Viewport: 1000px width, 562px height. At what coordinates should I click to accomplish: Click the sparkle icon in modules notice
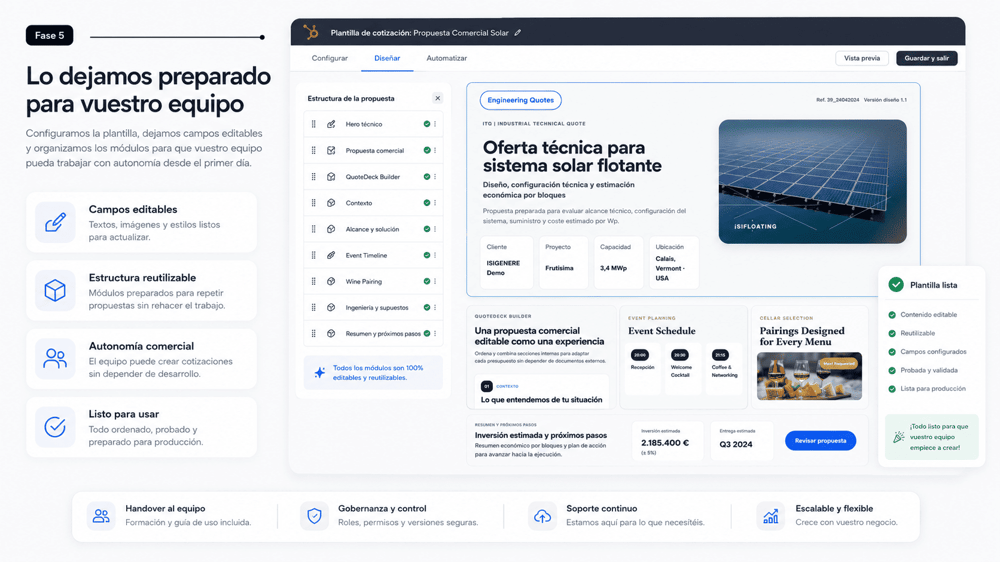320,373
